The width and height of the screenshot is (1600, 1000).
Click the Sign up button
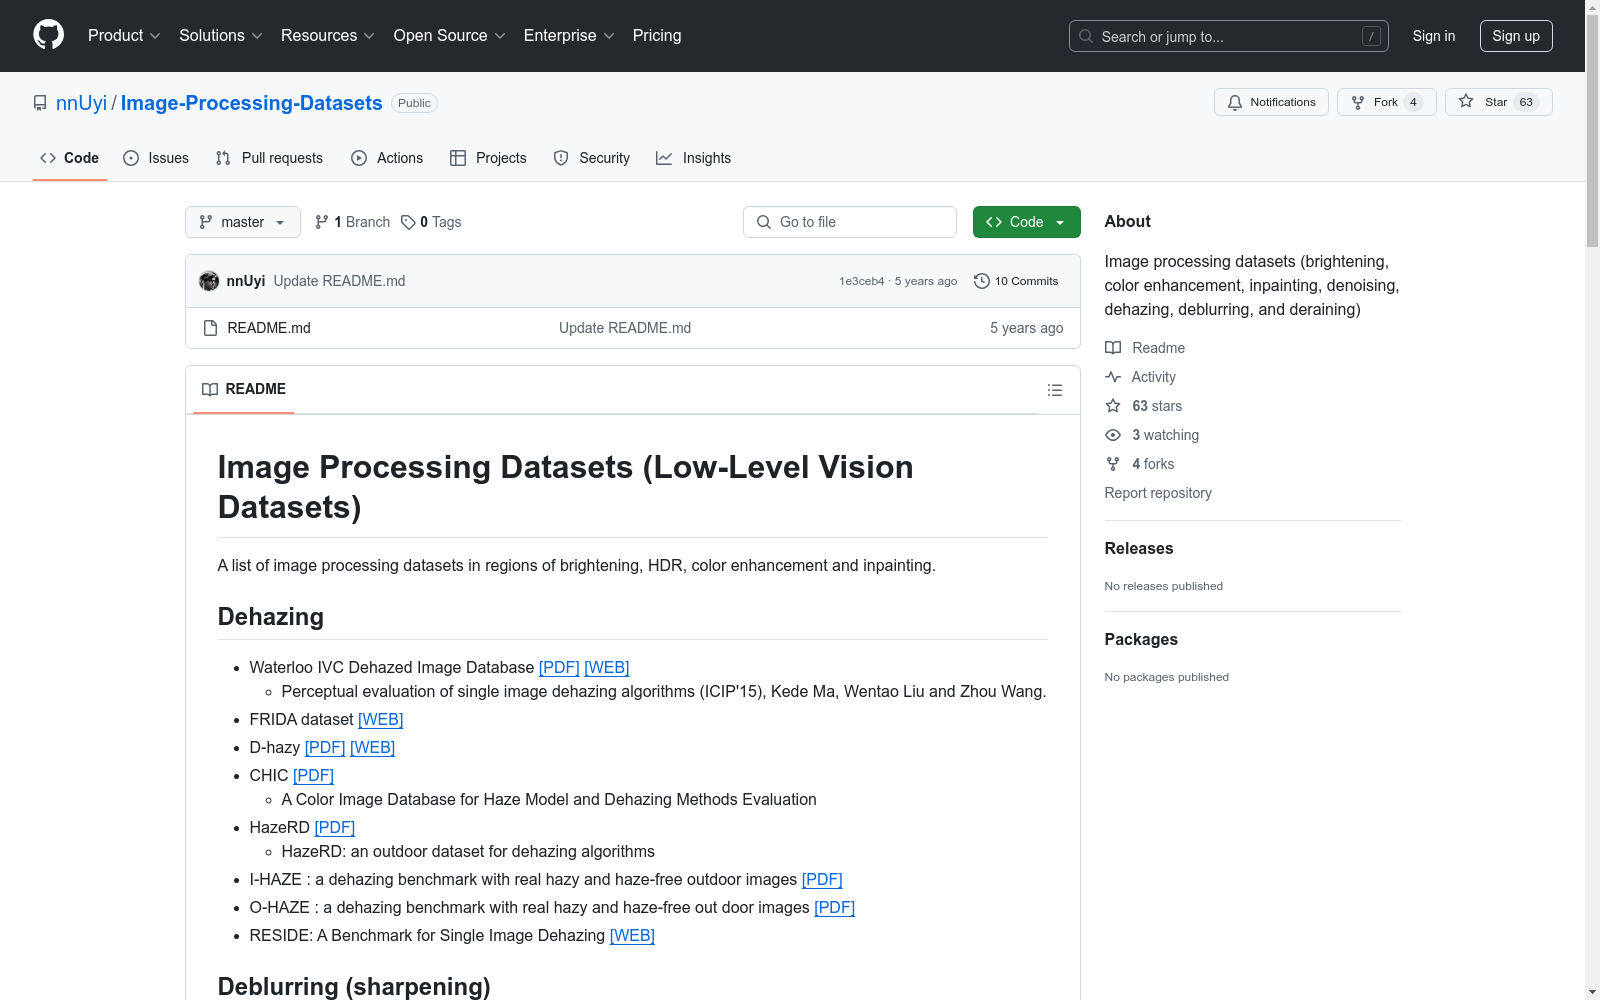1516,36
